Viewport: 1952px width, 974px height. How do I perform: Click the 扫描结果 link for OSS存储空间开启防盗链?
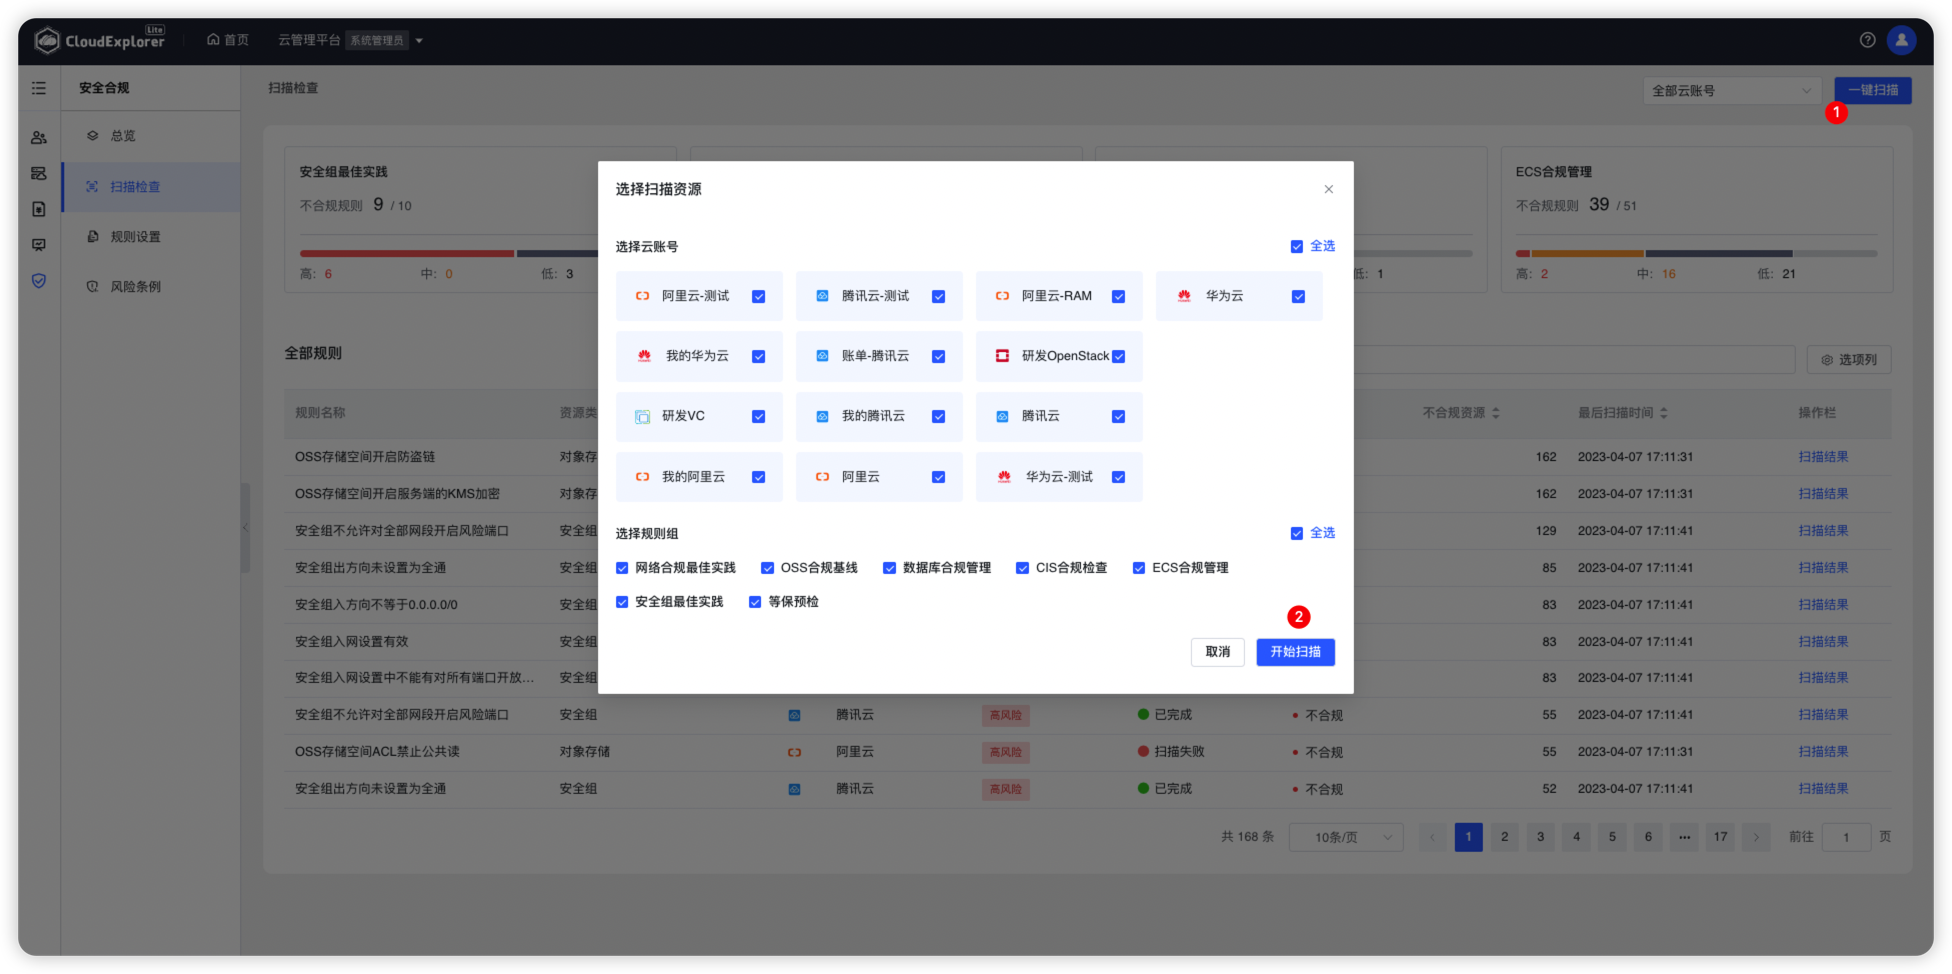click(x=1822, y=456)
